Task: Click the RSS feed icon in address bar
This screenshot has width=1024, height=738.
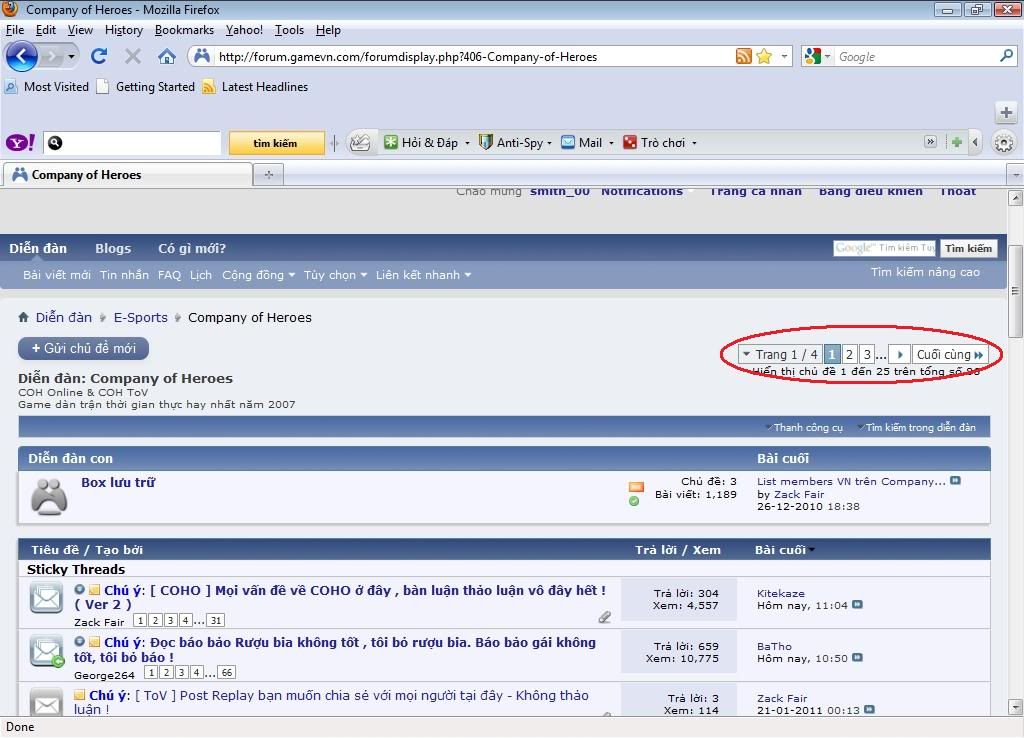Action: (743, 57)
